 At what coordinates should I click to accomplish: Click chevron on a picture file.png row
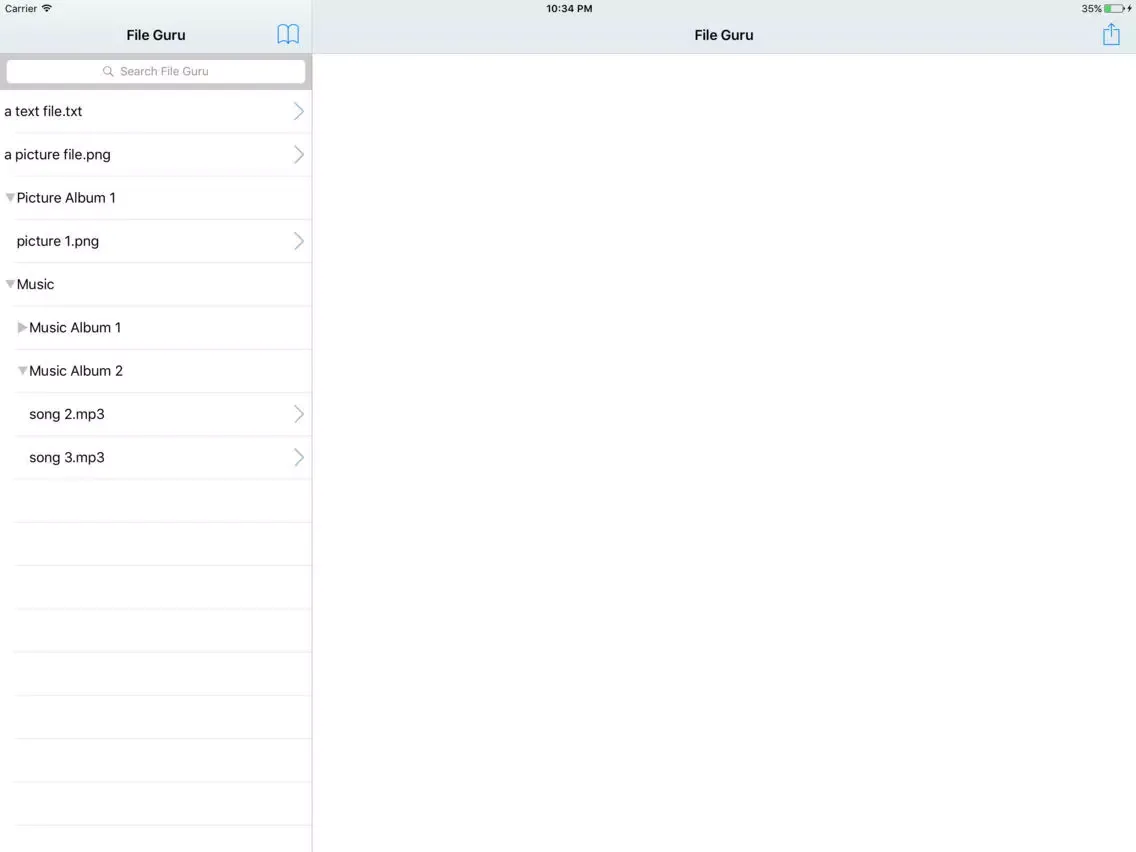pos(298,154)
